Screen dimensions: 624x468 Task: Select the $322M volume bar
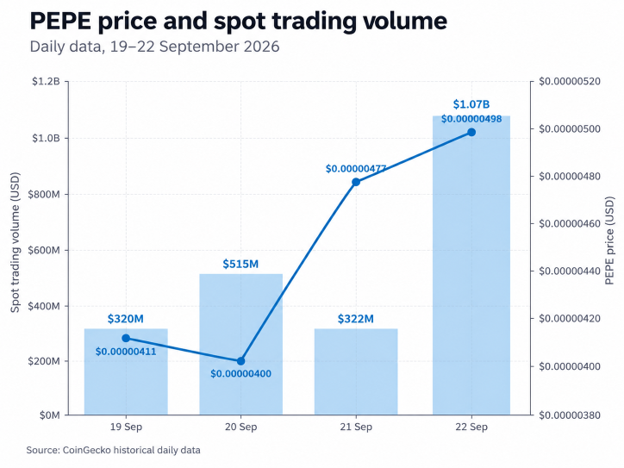coord(356,372)
